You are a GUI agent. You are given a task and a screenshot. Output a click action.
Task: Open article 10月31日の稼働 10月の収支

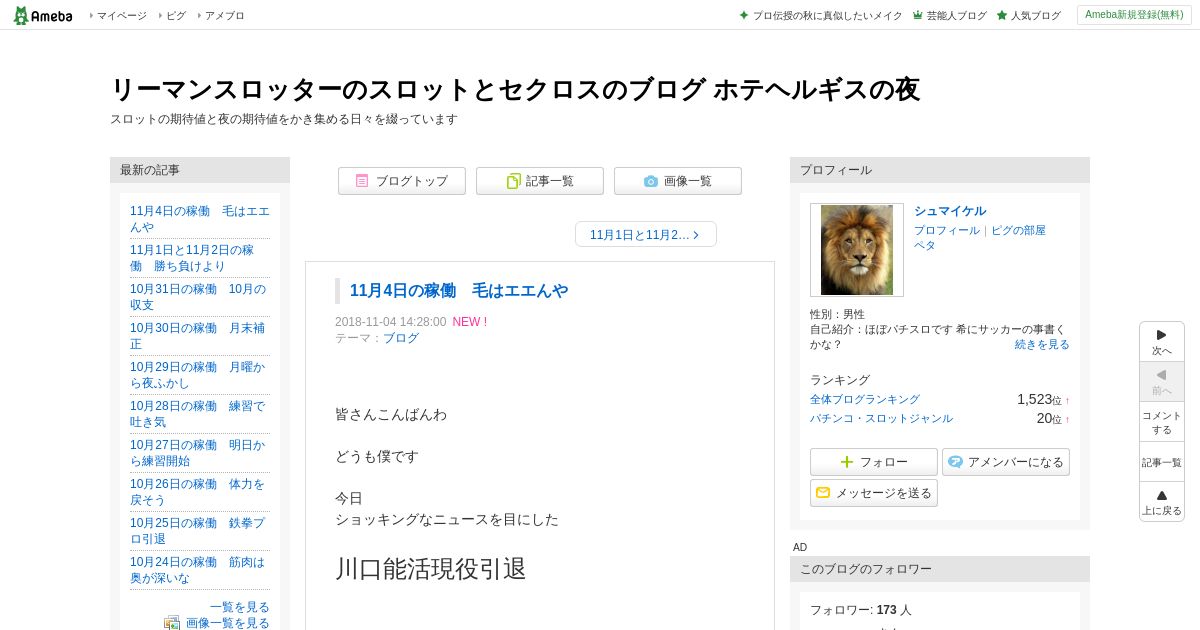pyautogui.click(x=200, y=297)
